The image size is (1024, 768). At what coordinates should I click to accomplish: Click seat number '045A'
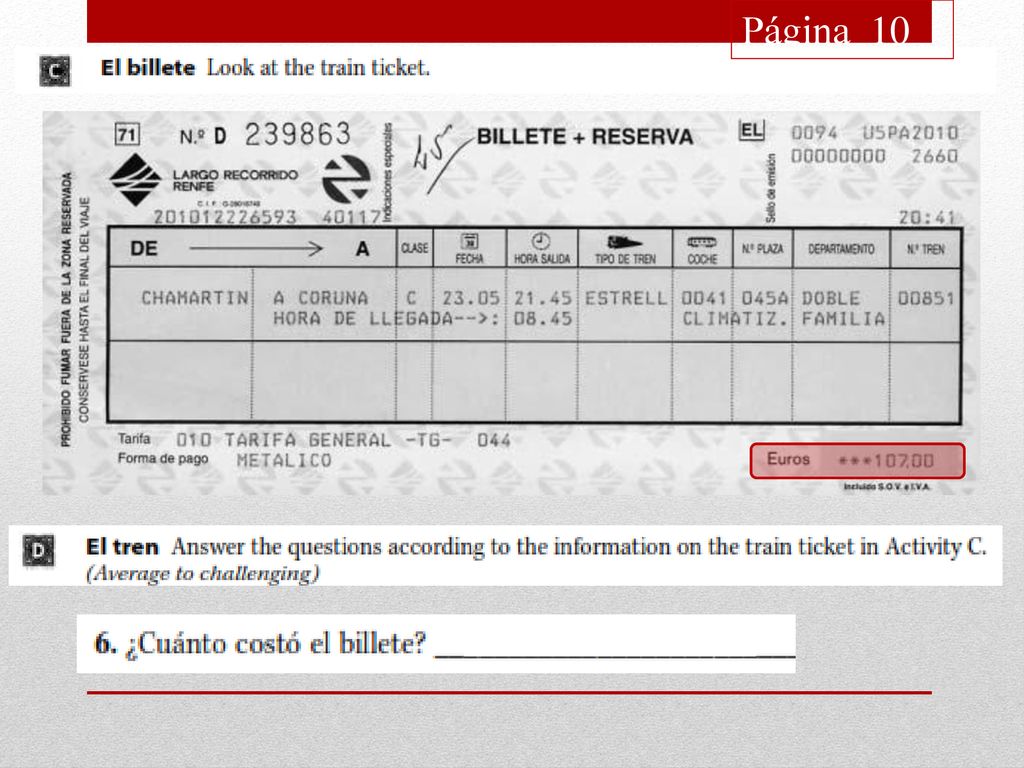point(765,298)
